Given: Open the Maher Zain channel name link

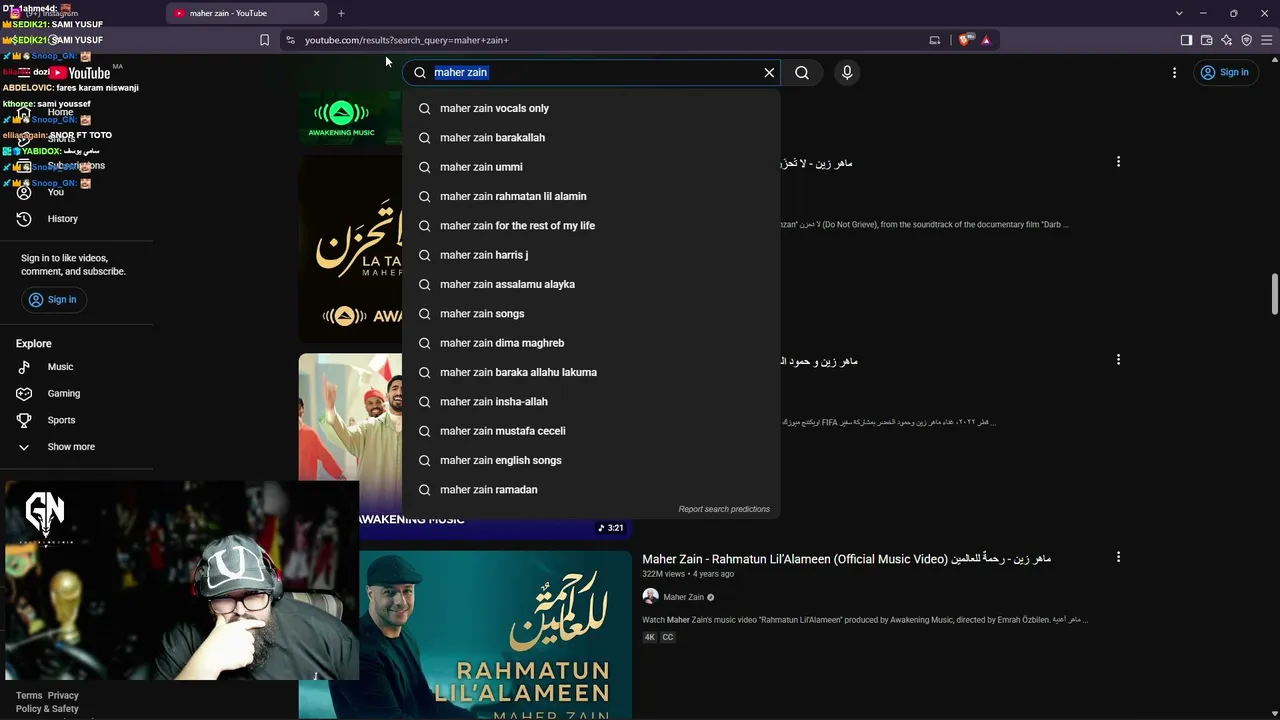Looking at the screenshot, I should (683, 597).
